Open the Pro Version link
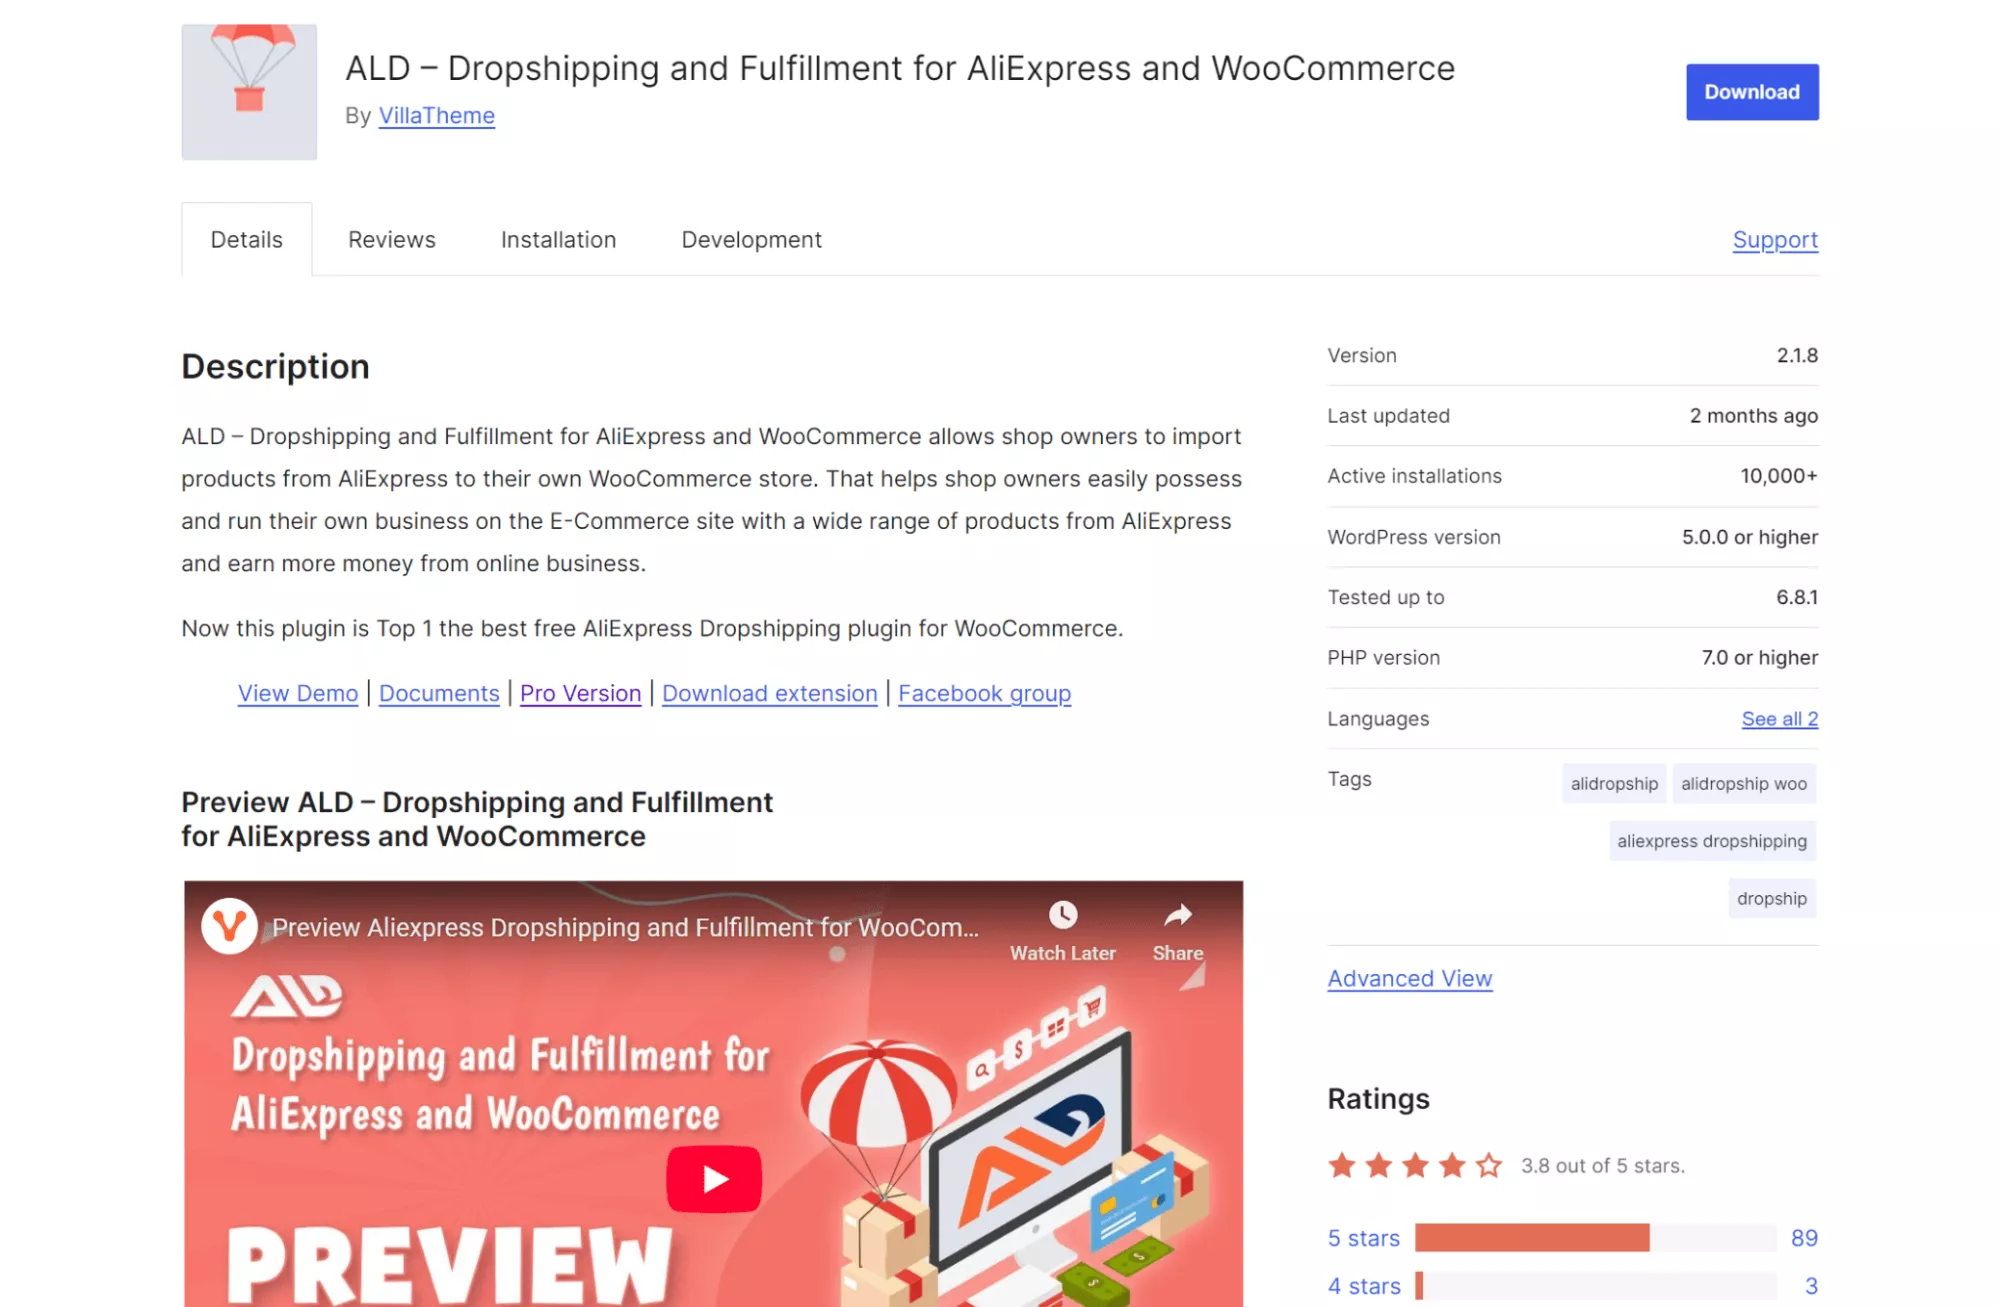 (x=580, y=693)
